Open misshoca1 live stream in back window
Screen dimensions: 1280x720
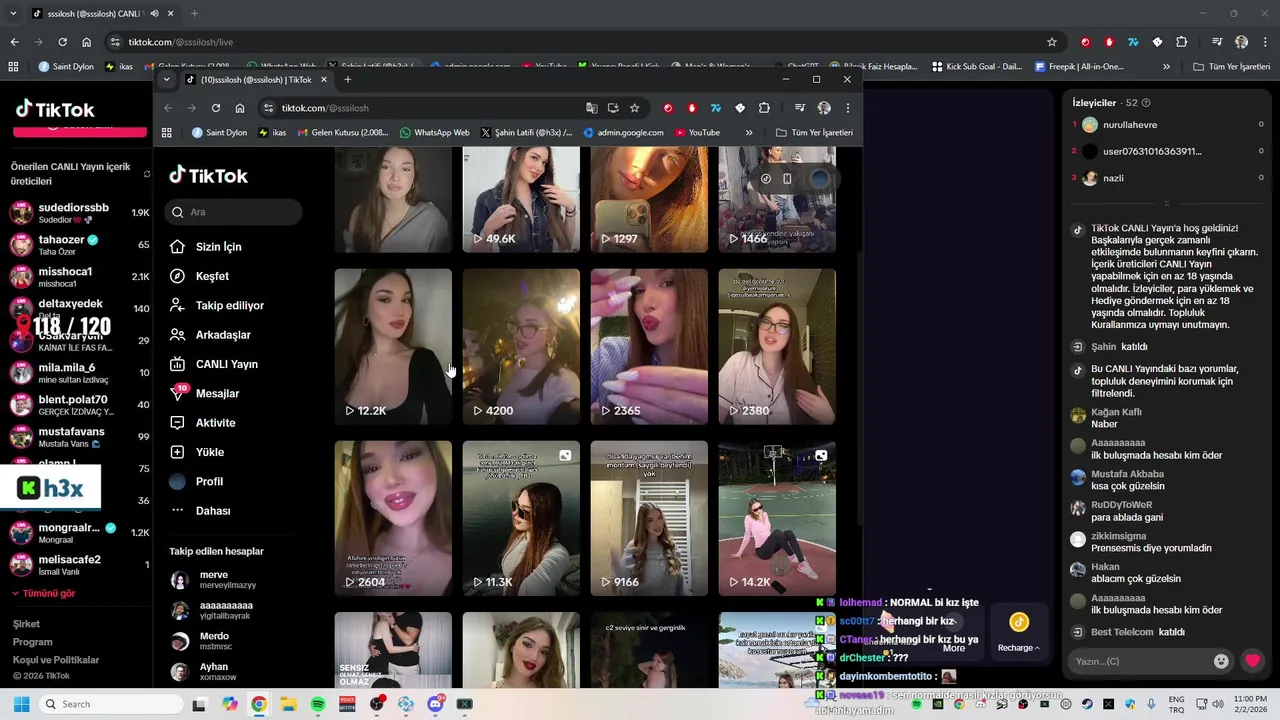click(79, 277)
